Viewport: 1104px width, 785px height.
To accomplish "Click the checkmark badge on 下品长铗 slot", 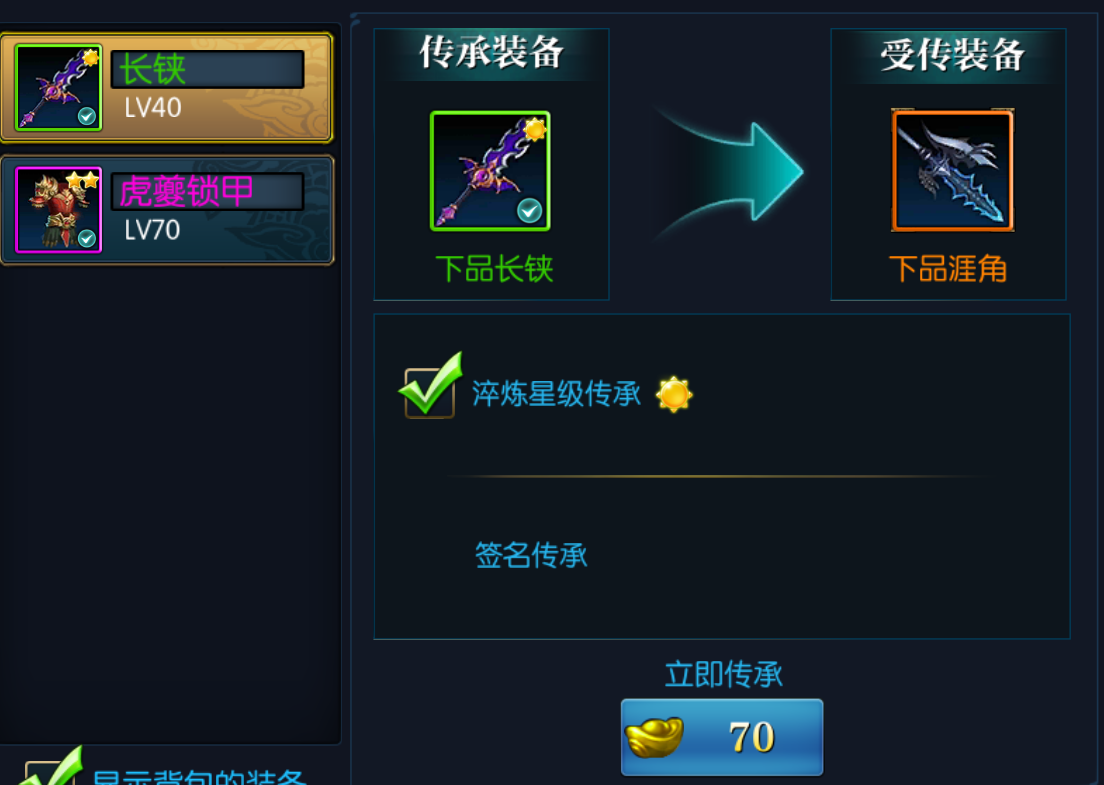I will [x=529, y=210].
